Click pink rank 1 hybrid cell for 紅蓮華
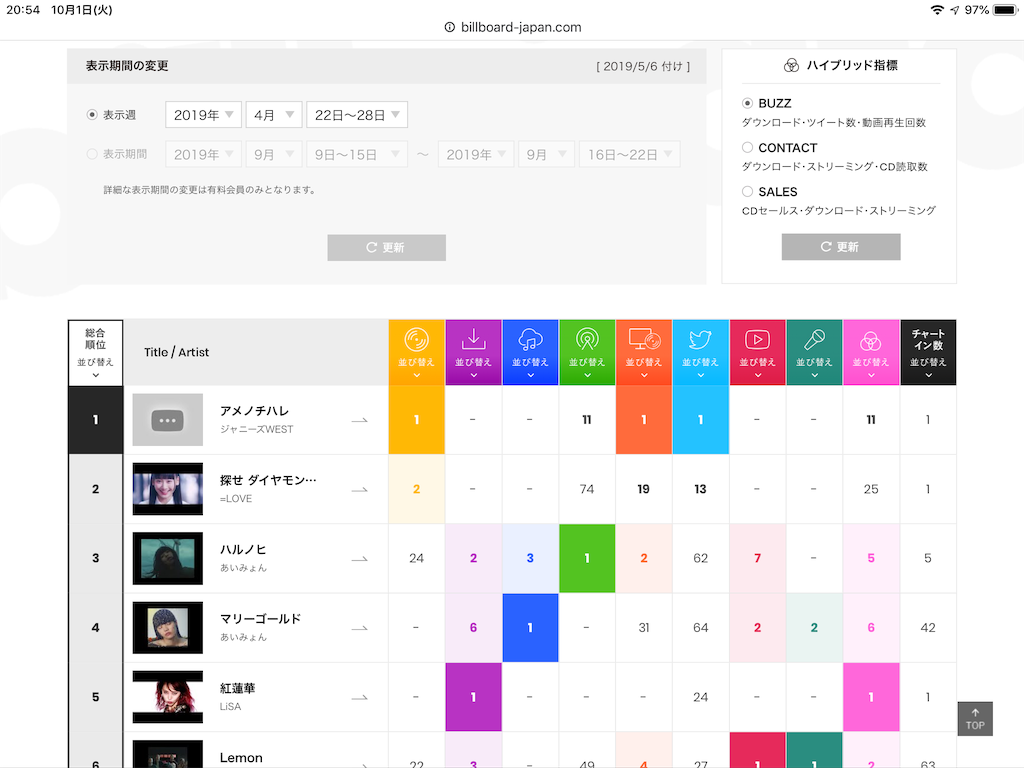This screenshot has height=768, width=1024. click(871, 697)
